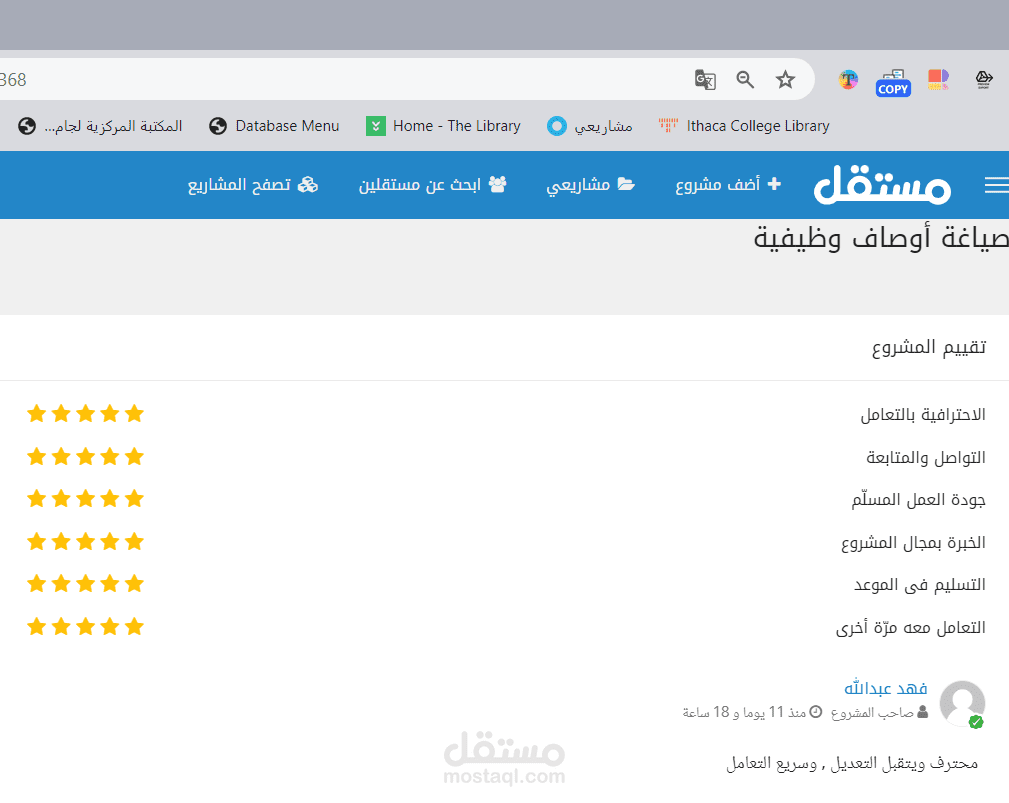Click the plus icon beside أضف مشروع

pyautogui.click(x=774, y=184)
